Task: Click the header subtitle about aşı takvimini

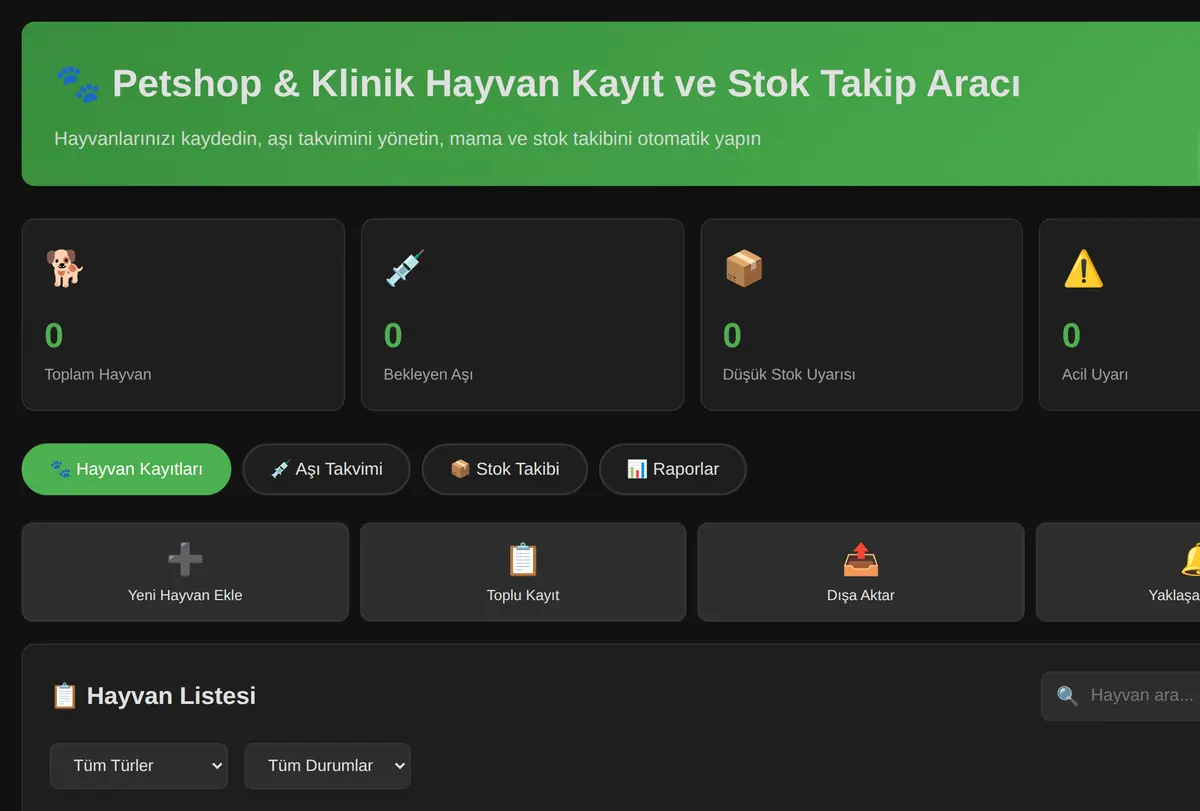Action: [407, 138]
